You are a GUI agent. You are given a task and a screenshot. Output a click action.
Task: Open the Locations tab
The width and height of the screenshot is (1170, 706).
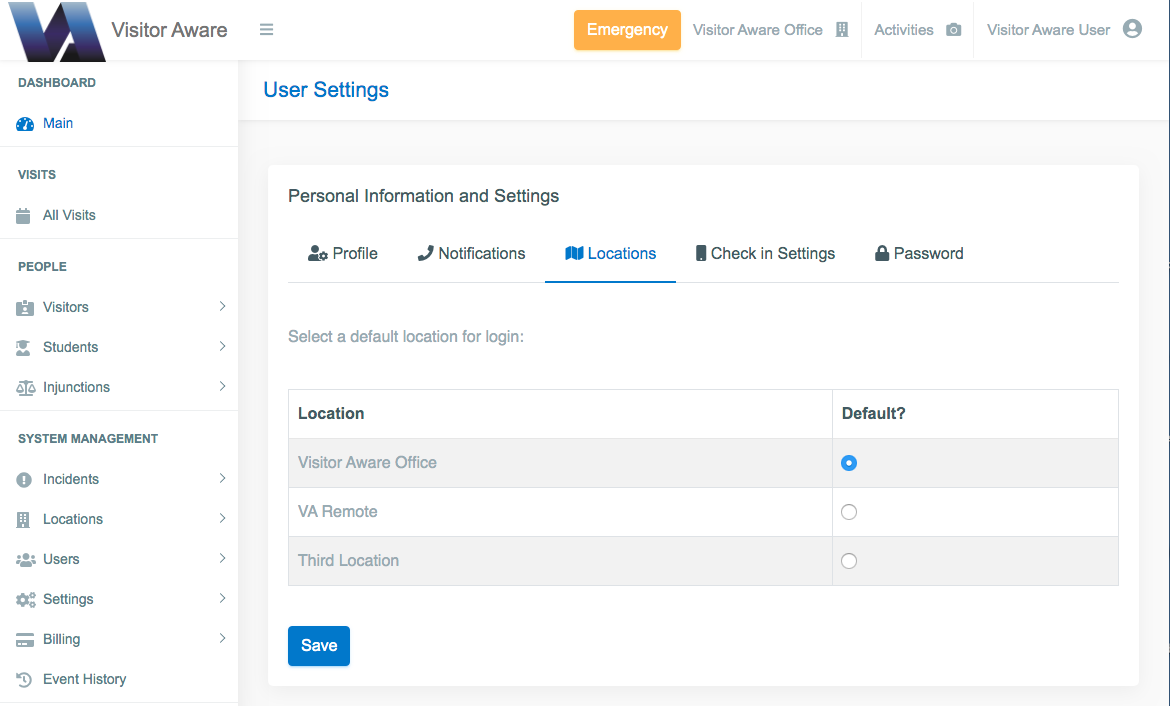pyautogui.click(x=610, y=254)
